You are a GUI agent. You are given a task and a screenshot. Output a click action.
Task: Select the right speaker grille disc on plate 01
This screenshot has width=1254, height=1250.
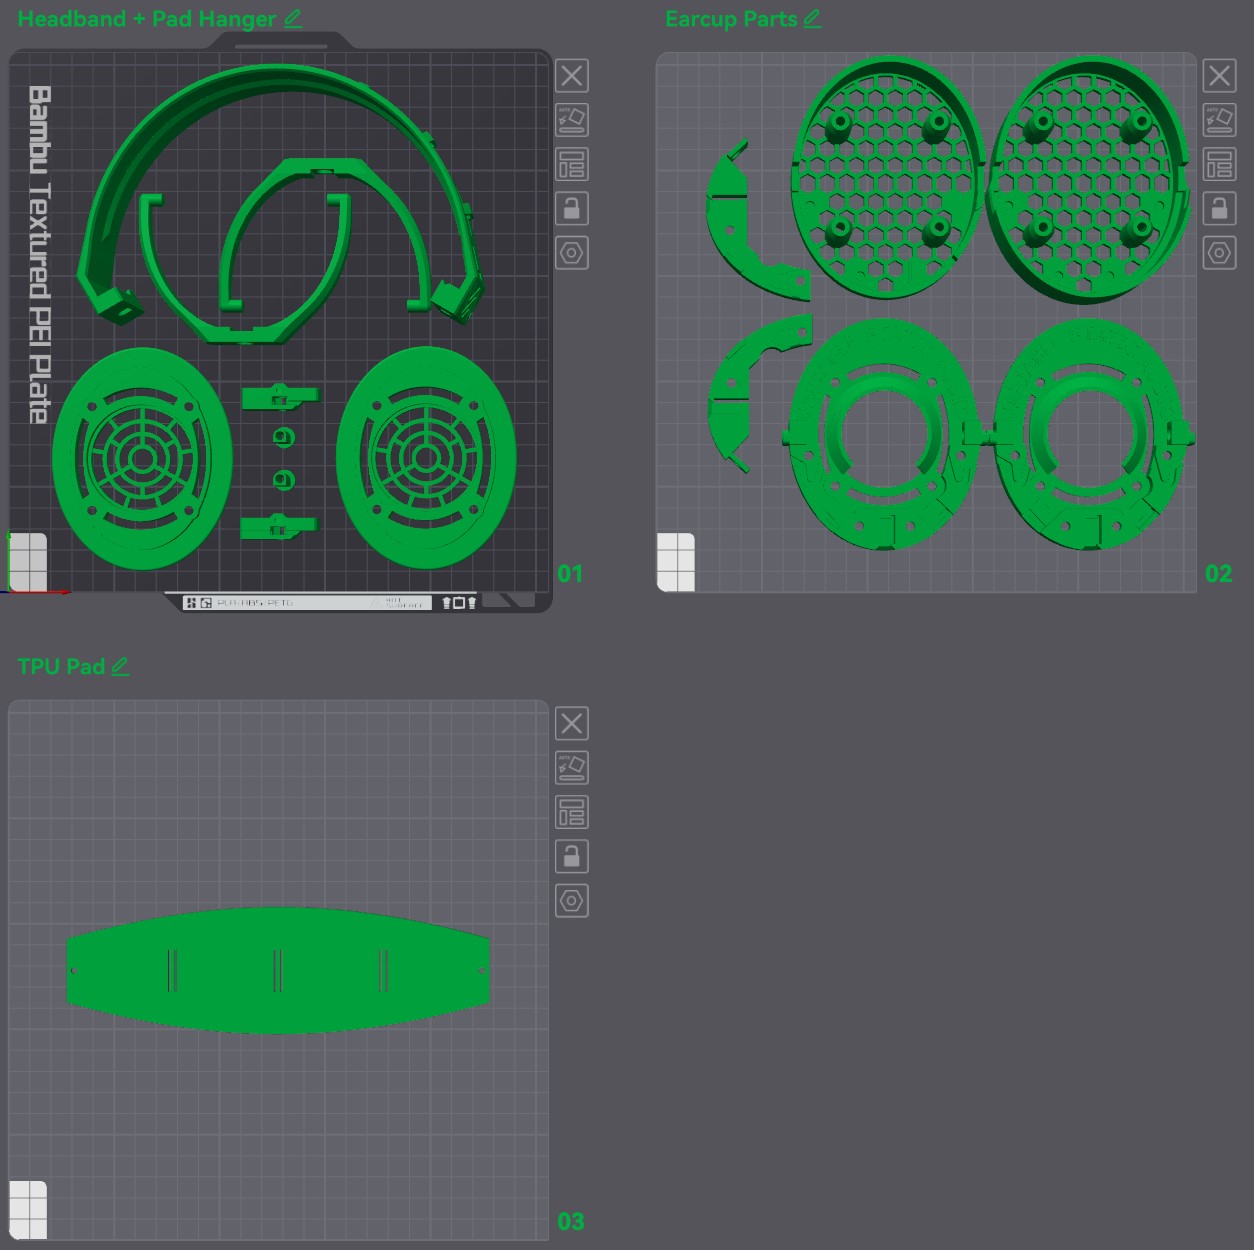(426, 459)
